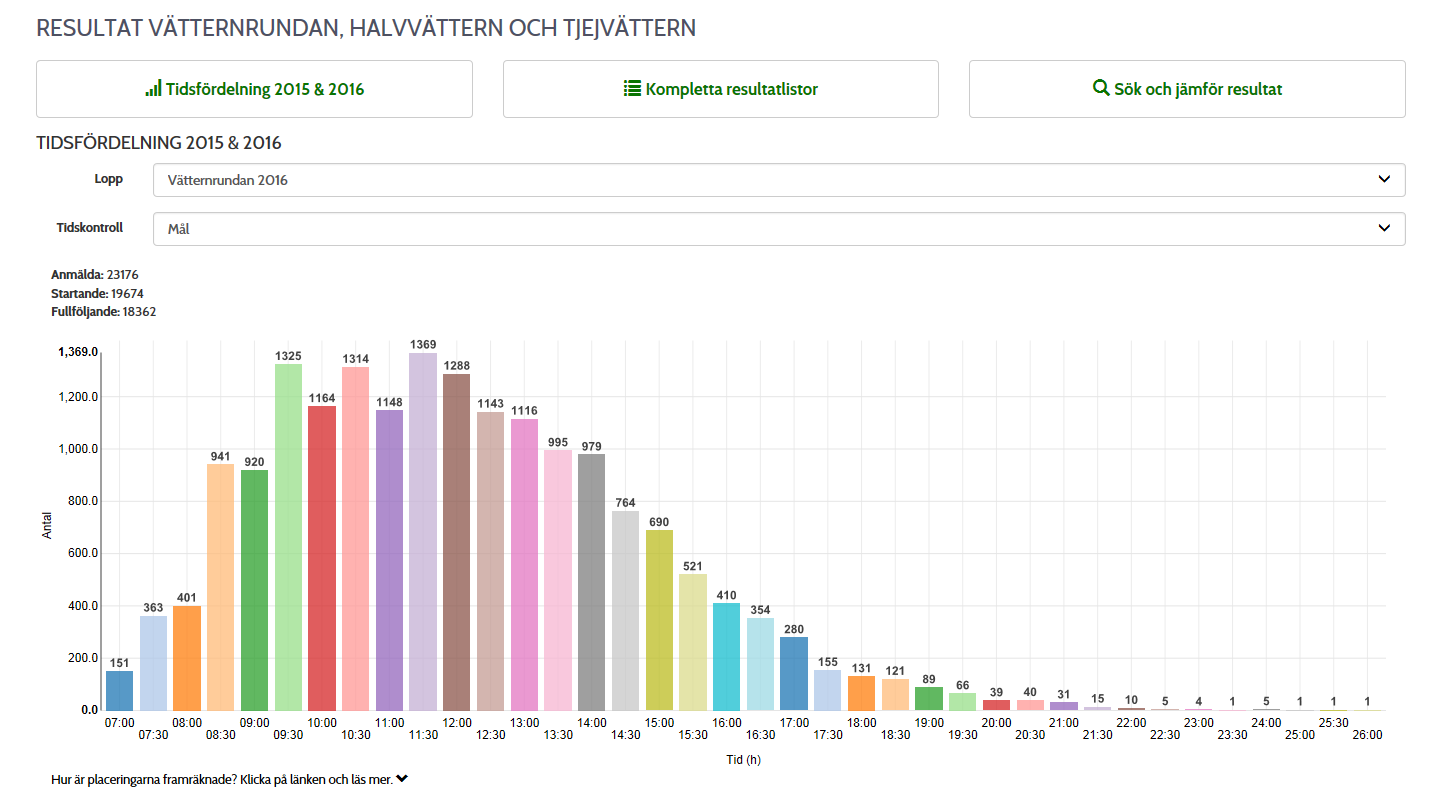Viewport: 1453px width, 800px height.
Task: Click the list icon beside Kompletta resultatlistor
Action: pyautogui.click(x=632, y=88)
